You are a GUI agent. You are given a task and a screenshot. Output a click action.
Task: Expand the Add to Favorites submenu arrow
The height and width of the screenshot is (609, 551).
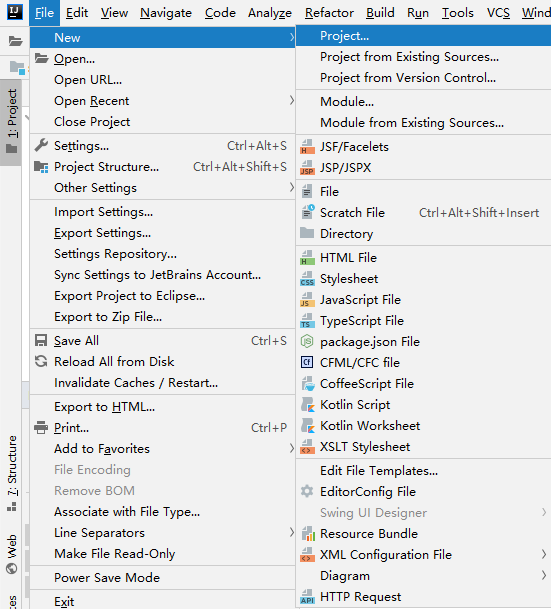point(291,449)
